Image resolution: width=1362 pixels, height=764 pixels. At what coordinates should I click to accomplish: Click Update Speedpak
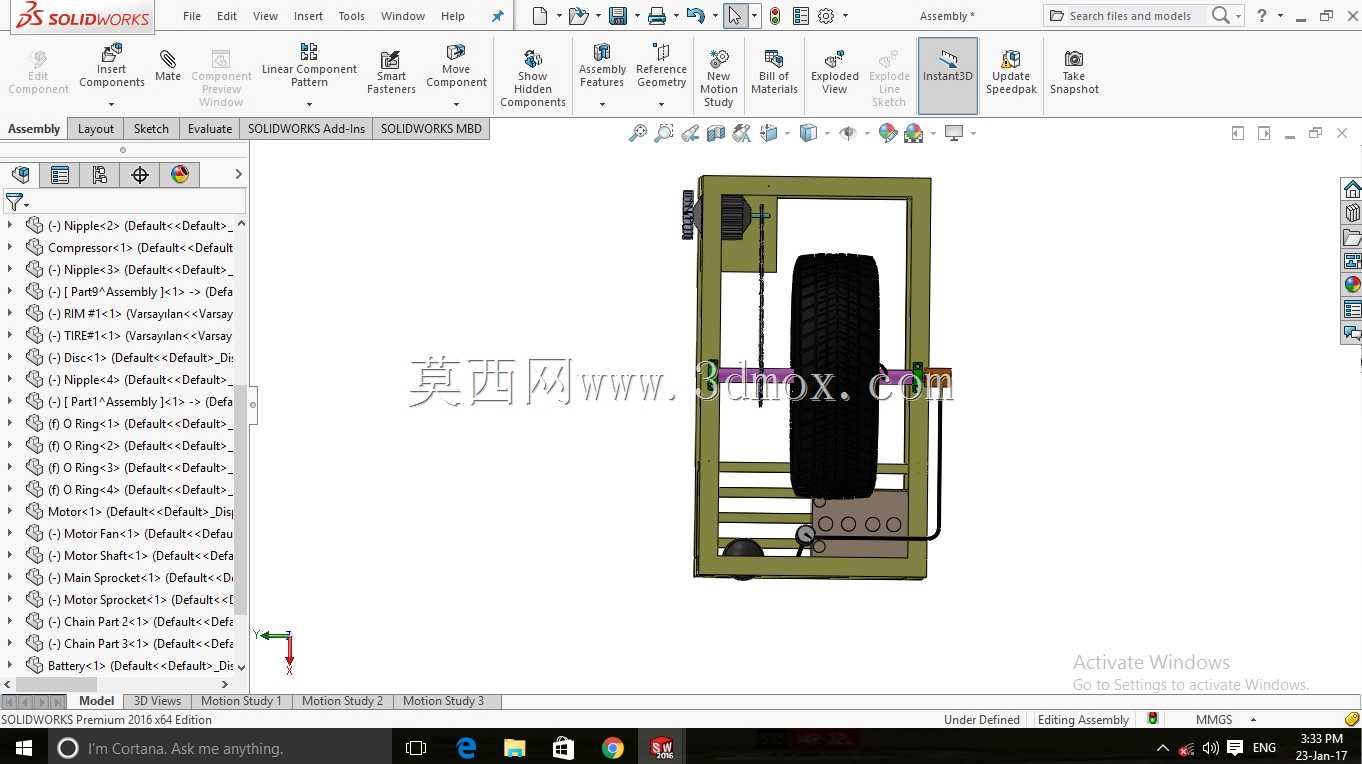coord(1011,72)
